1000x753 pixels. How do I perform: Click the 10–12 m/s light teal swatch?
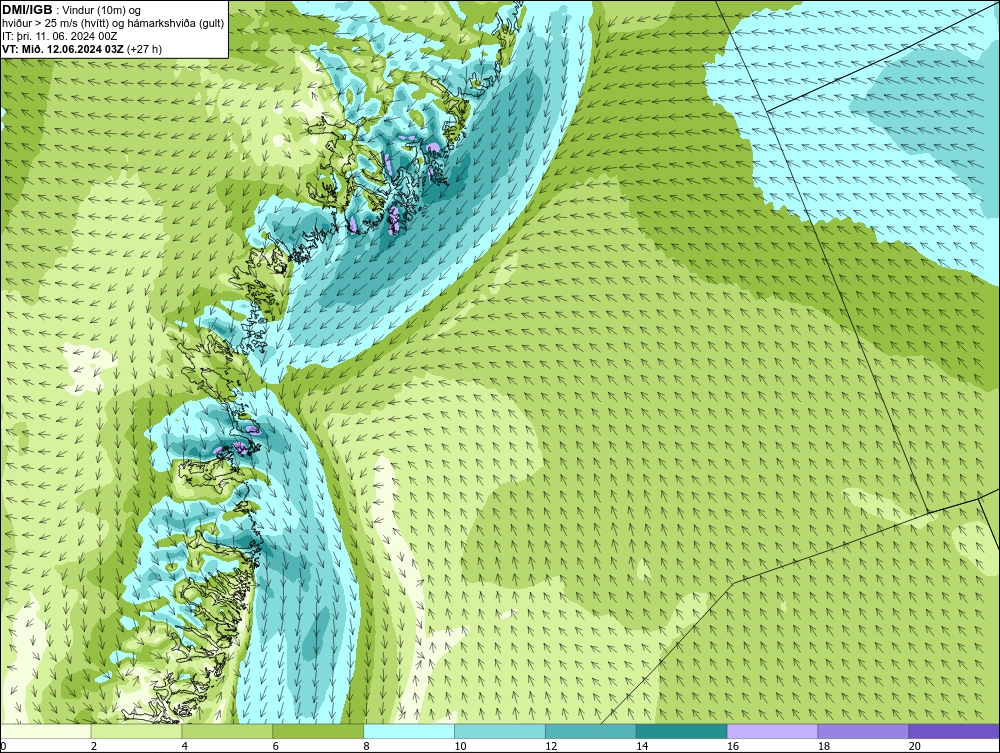(x=500, y=731)
